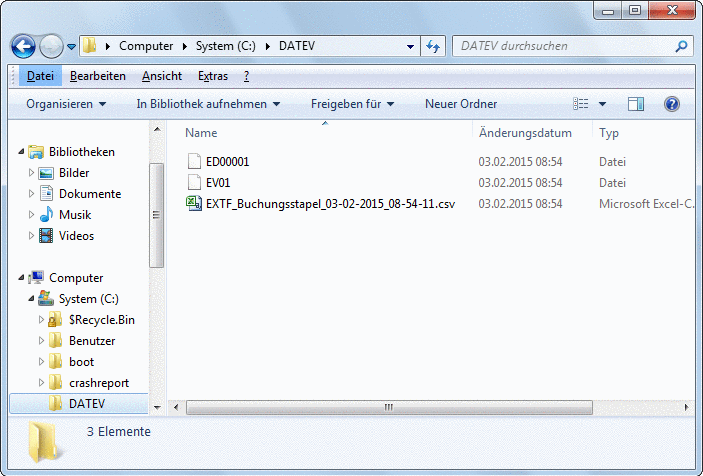
Task: Expand the boot tree node
Action: click(41, 362)
